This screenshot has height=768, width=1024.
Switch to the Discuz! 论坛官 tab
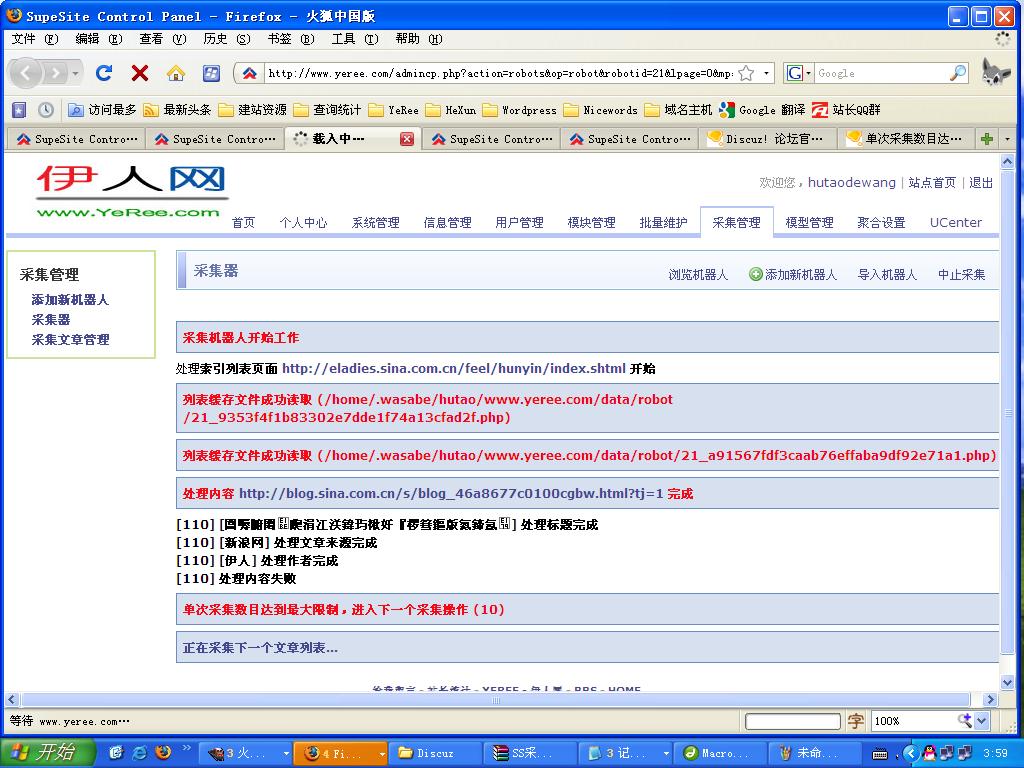767,138
